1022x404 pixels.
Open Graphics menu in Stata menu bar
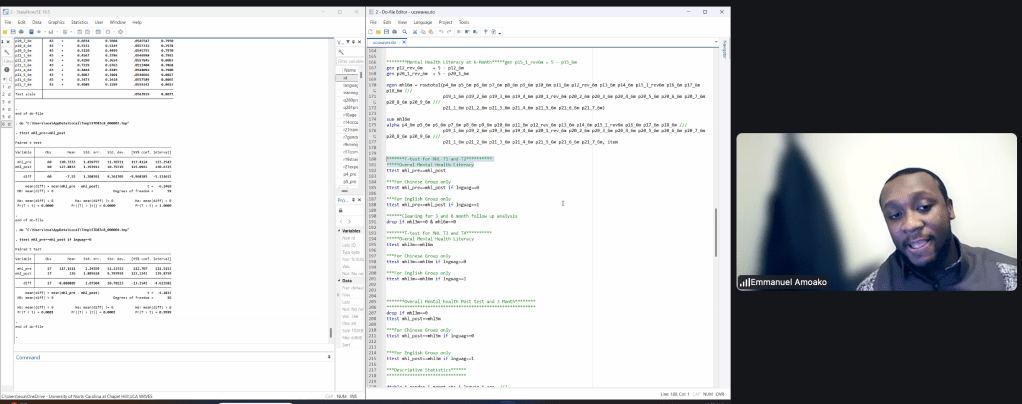56,22
